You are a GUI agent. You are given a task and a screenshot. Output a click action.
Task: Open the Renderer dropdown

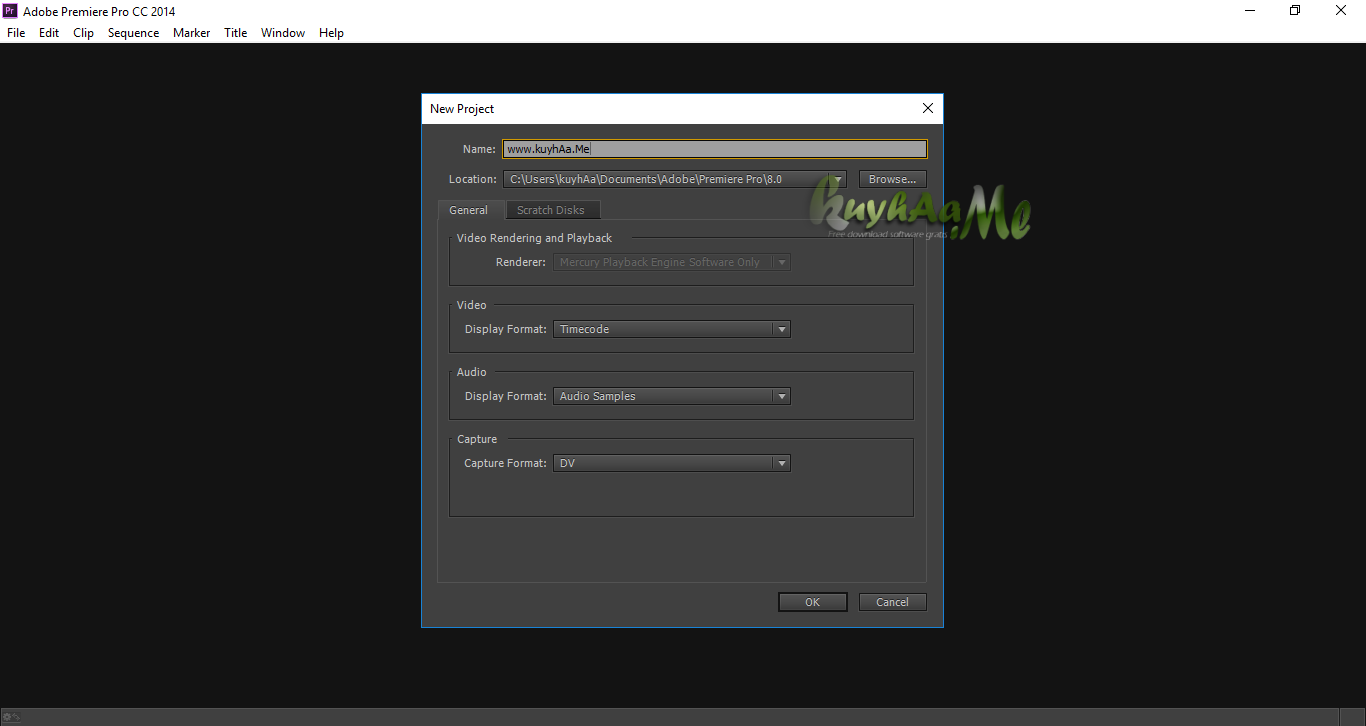(x=672, y=262)
